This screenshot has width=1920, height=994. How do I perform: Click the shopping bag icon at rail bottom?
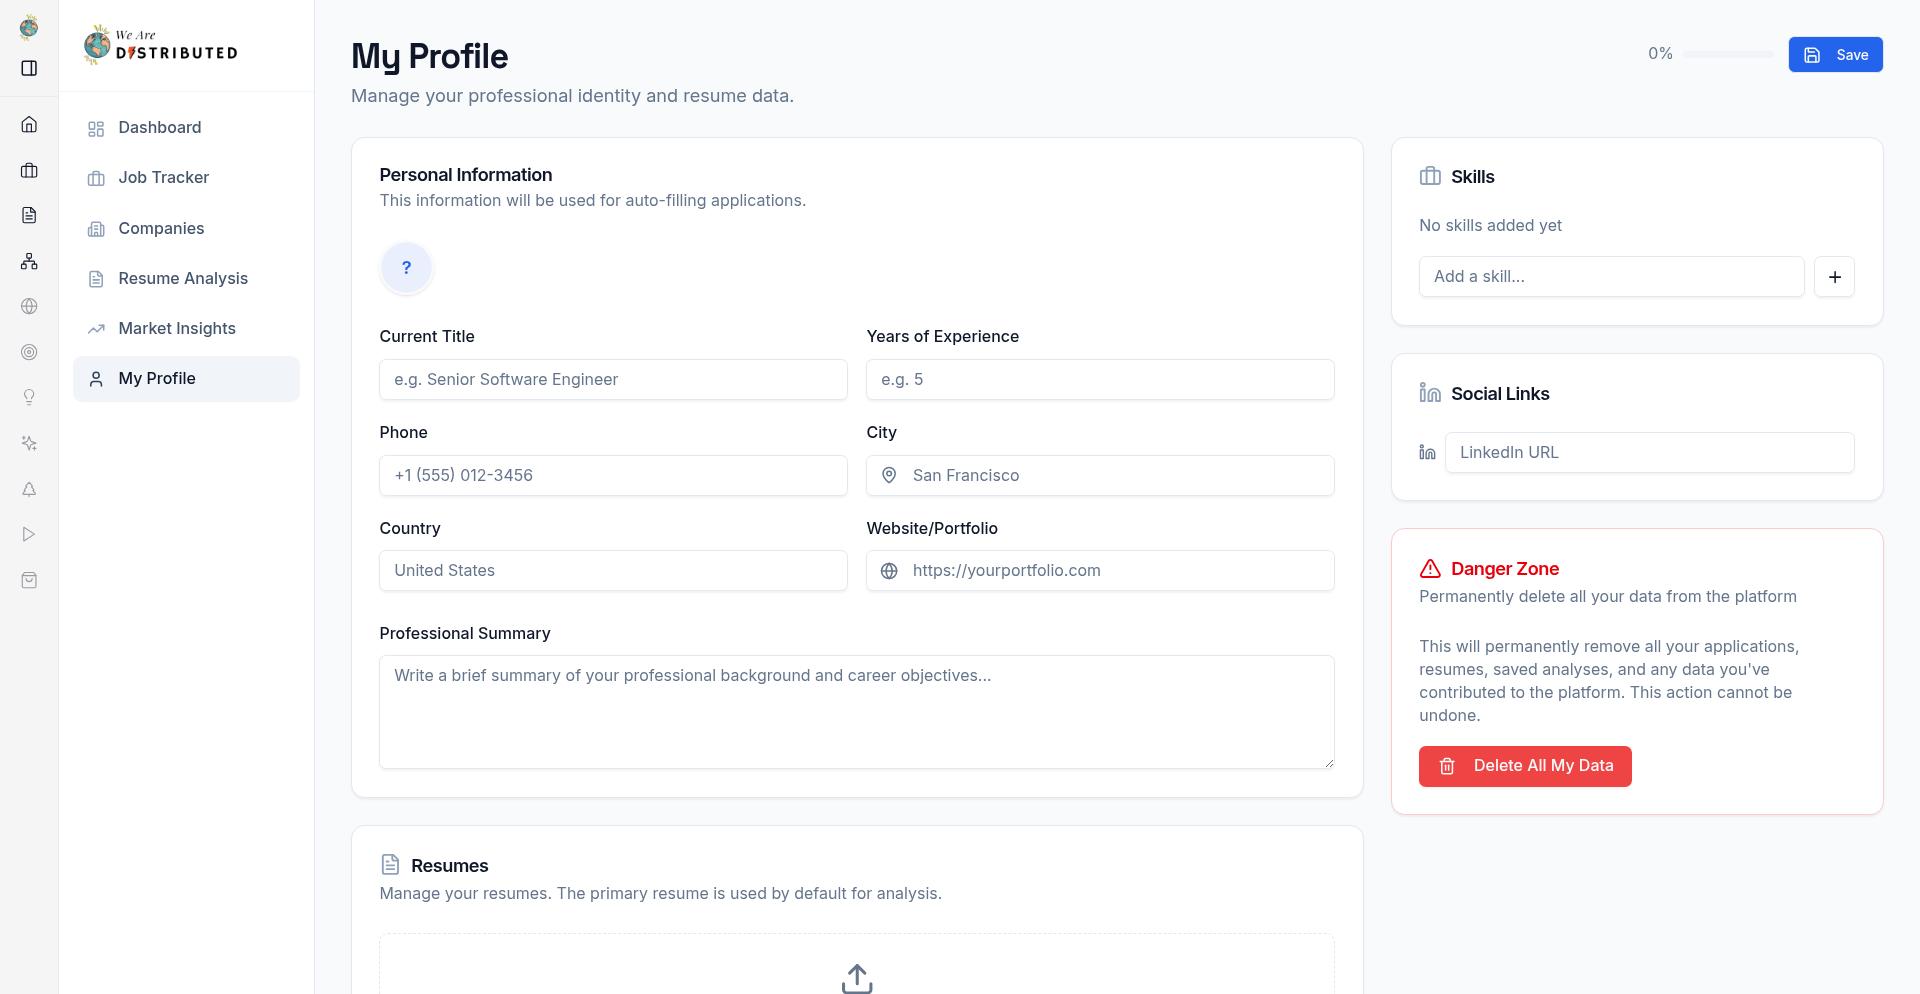[29, 580]
